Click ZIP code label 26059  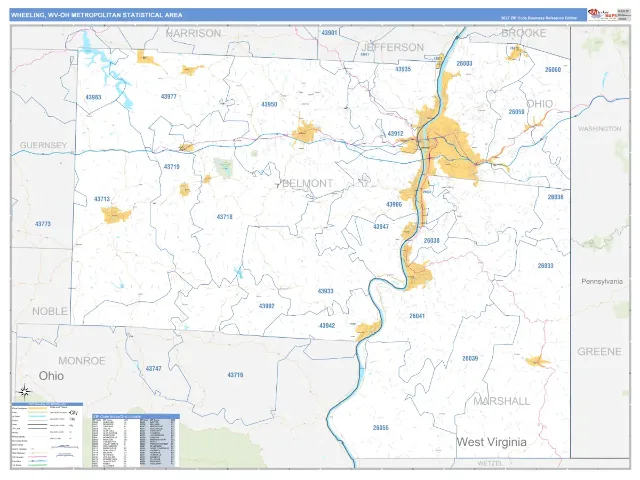click(x=516, y=112)
